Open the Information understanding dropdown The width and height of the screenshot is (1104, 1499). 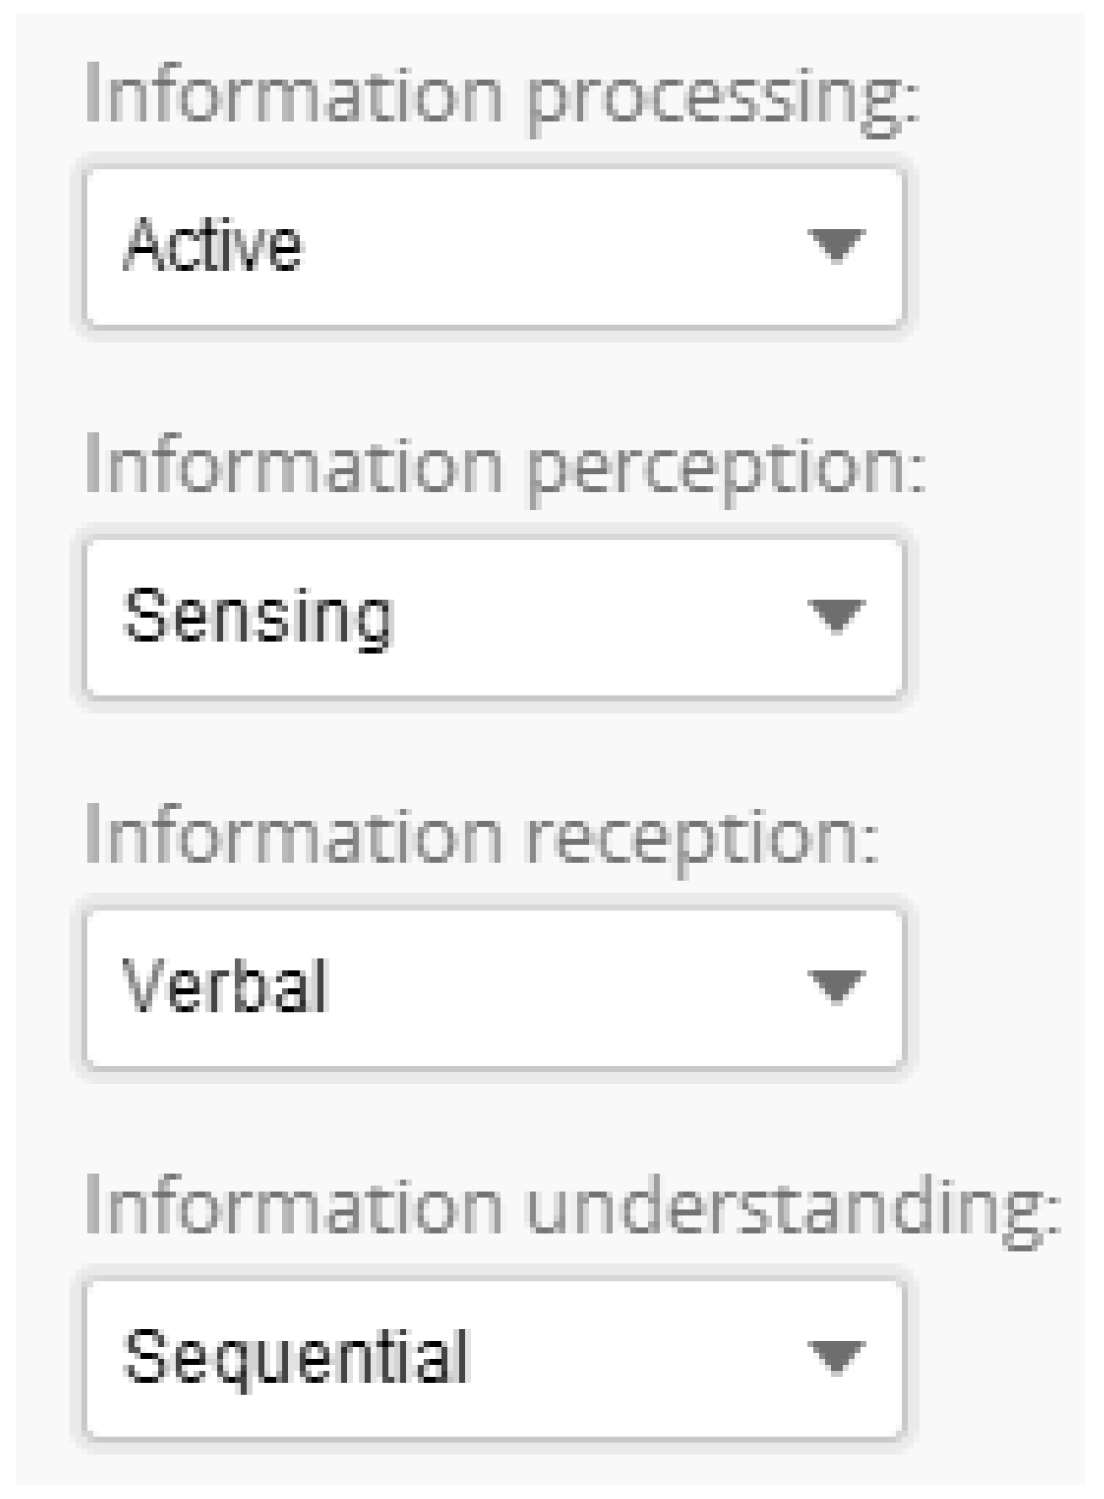pyautogui.click(x=494, y=1357)
